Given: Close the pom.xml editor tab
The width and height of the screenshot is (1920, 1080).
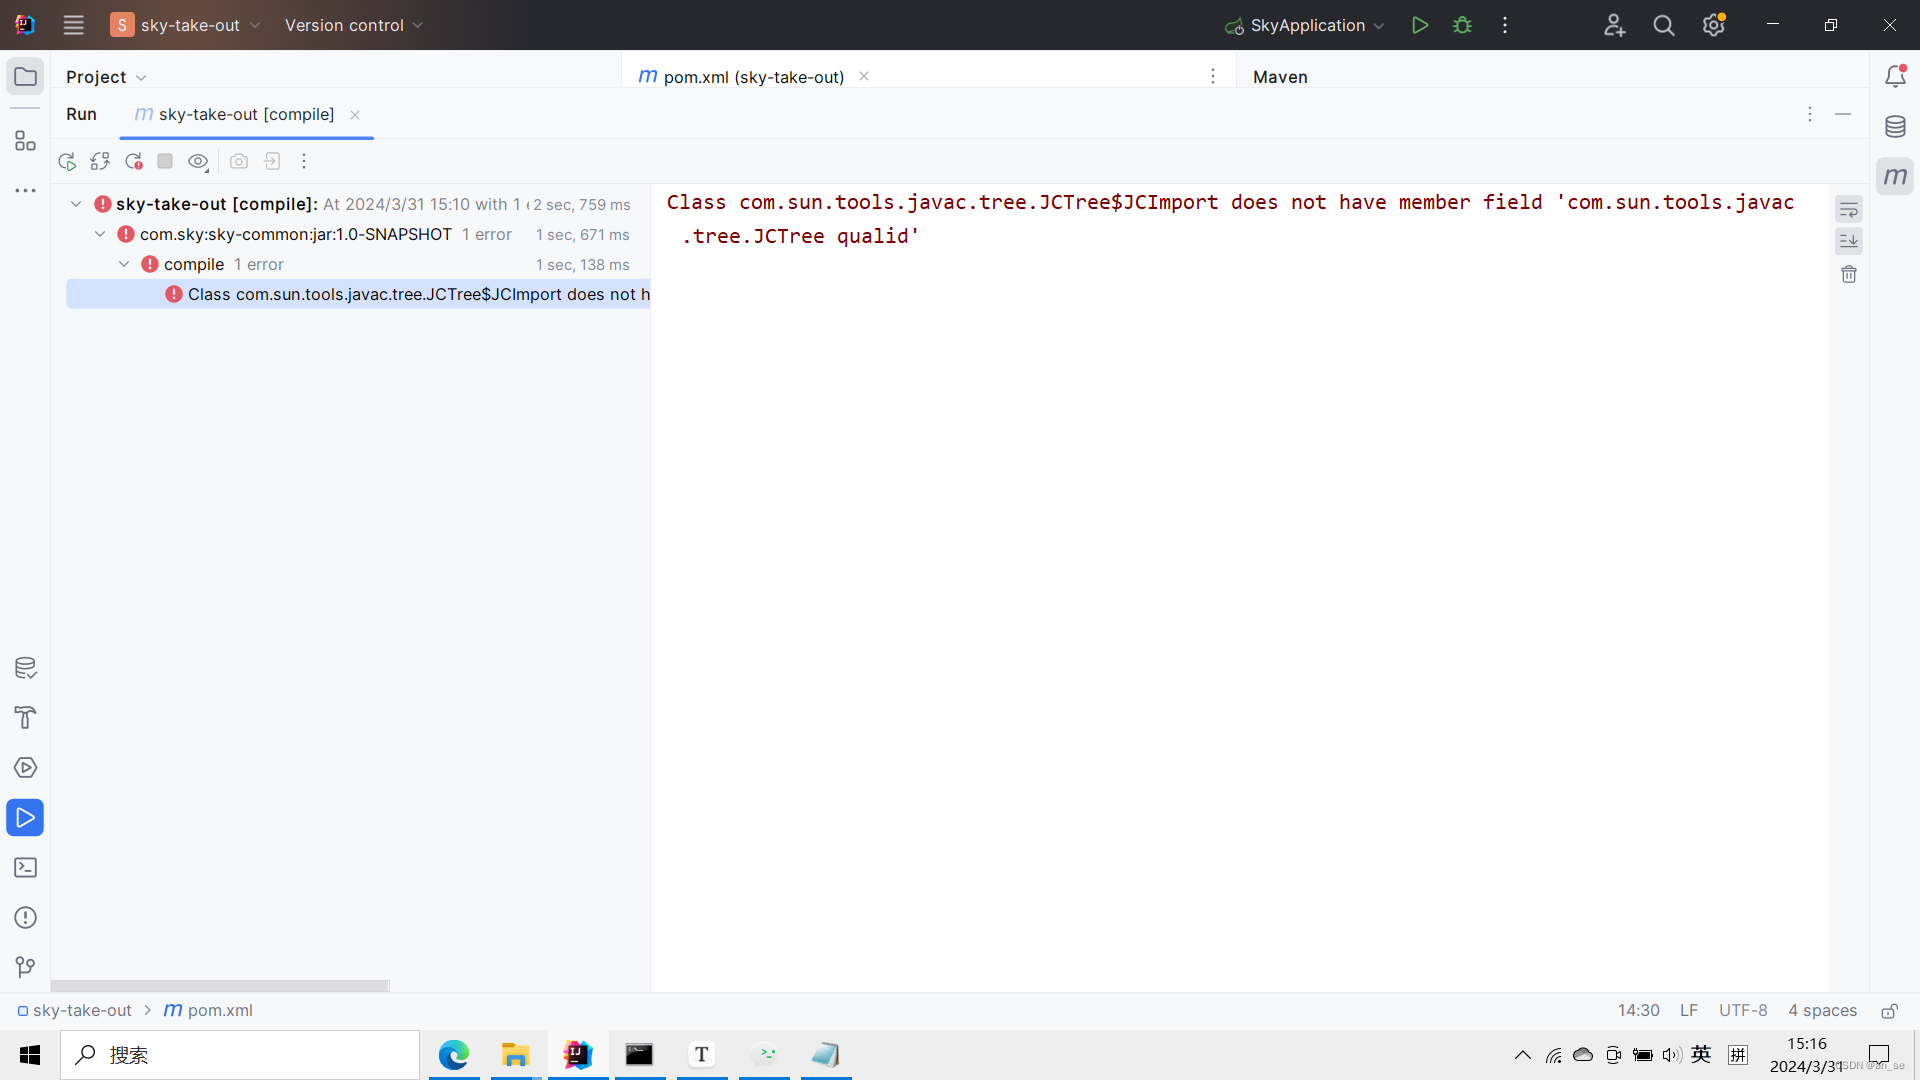Looking at the screenshot, I should (x=864, y=76).
